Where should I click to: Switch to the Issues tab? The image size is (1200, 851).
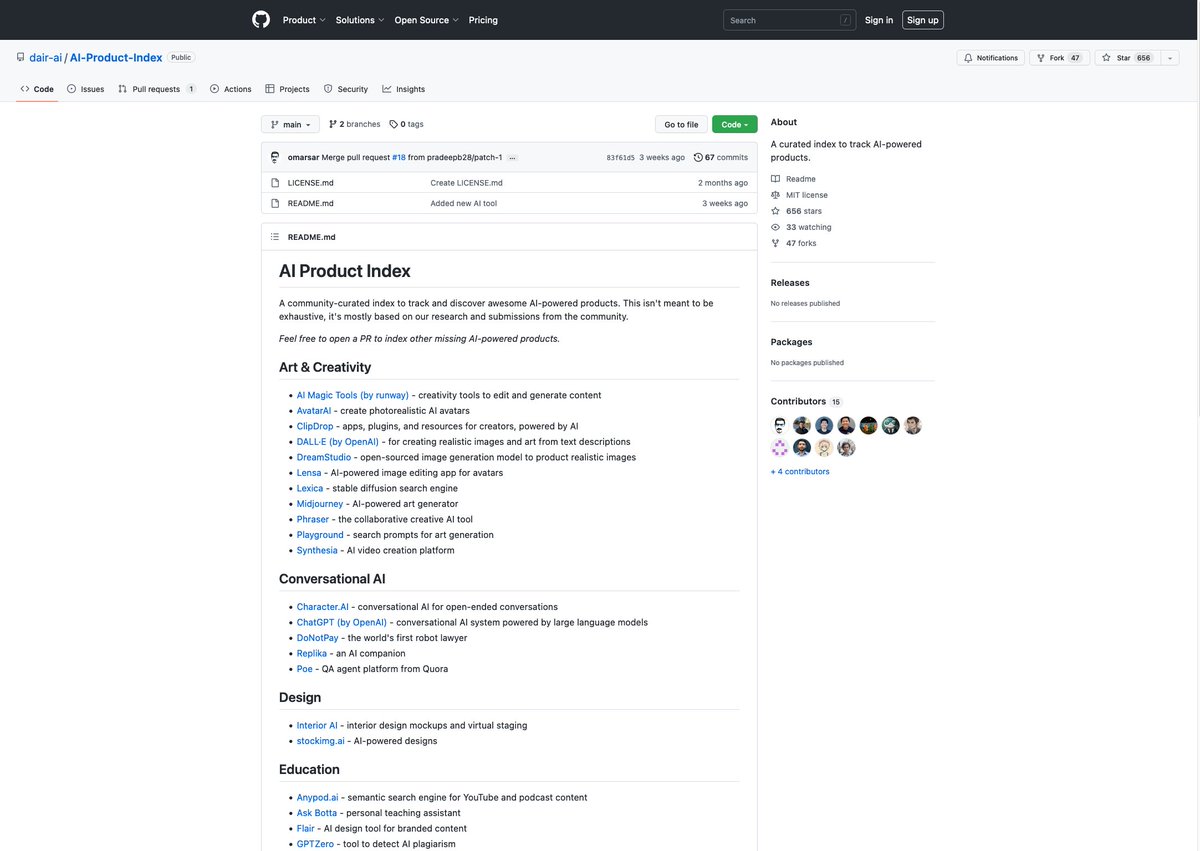click(85, 89)
